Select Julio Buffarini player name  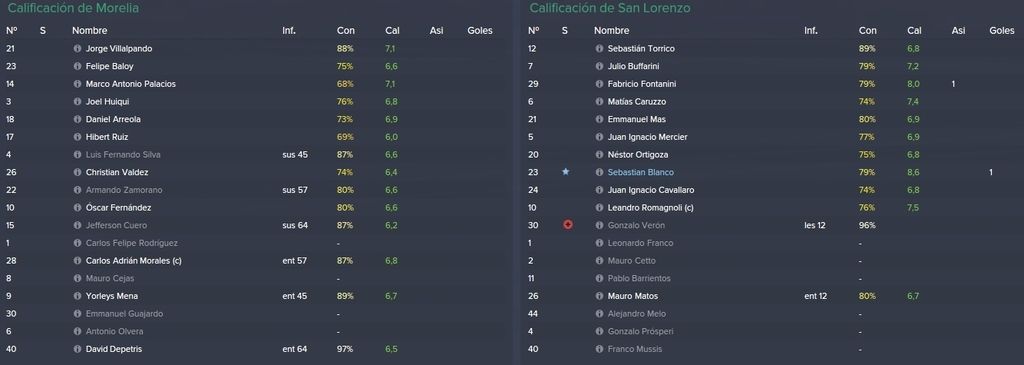633,66
